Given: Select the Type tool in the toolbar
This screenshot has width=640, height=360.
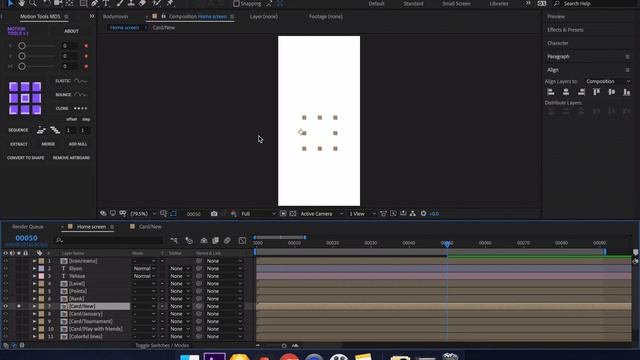Looking at the screenshot, I should click(x=106, y=3).
